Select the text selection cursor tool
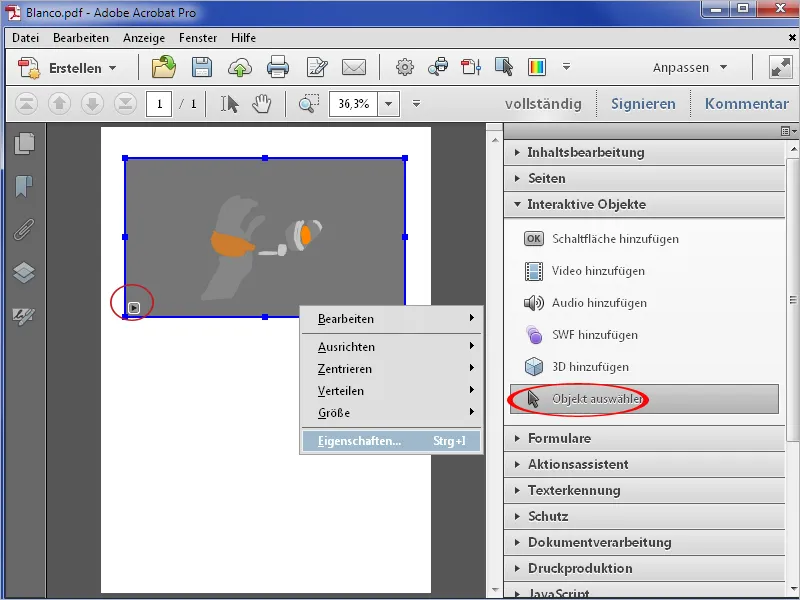Image resolution: width=800 pixels, height=600 pixels. [x=229, y=104]
